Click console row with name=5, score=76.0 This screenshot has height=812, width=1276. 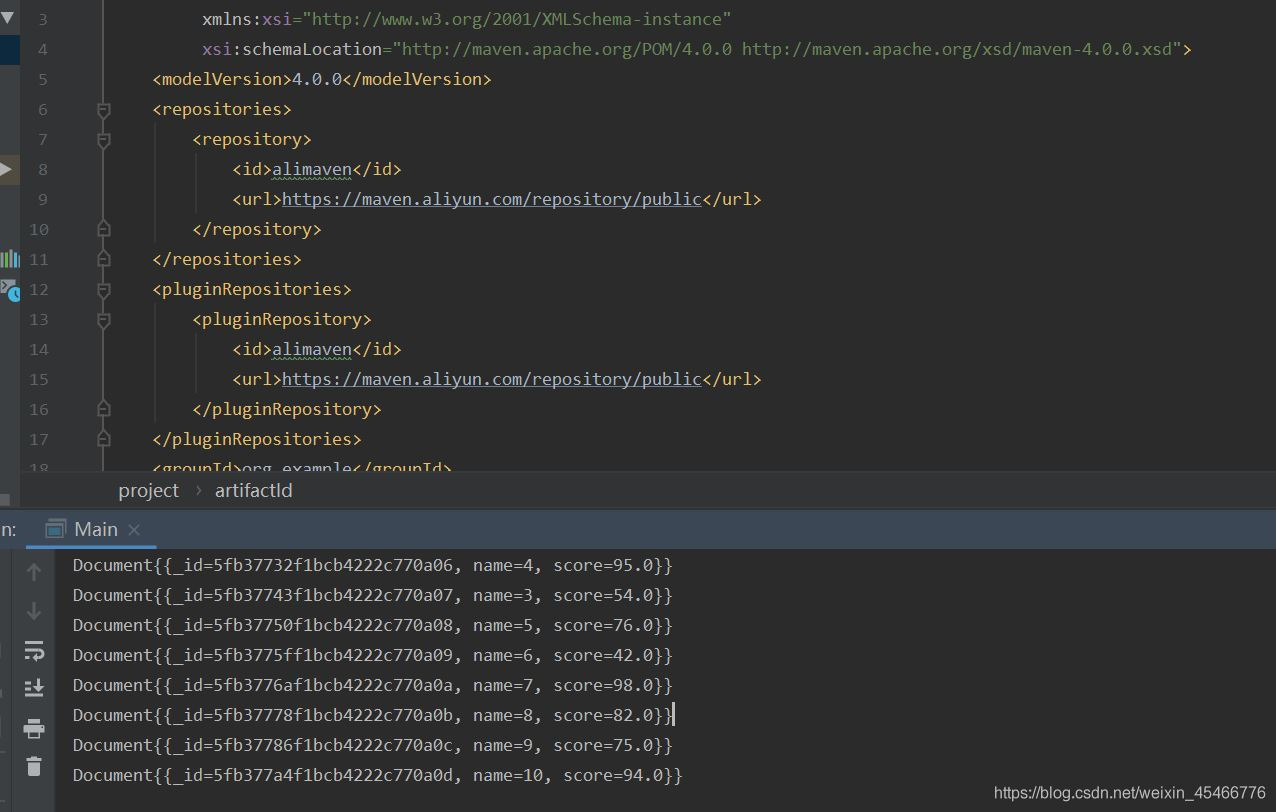pos(372,625)
